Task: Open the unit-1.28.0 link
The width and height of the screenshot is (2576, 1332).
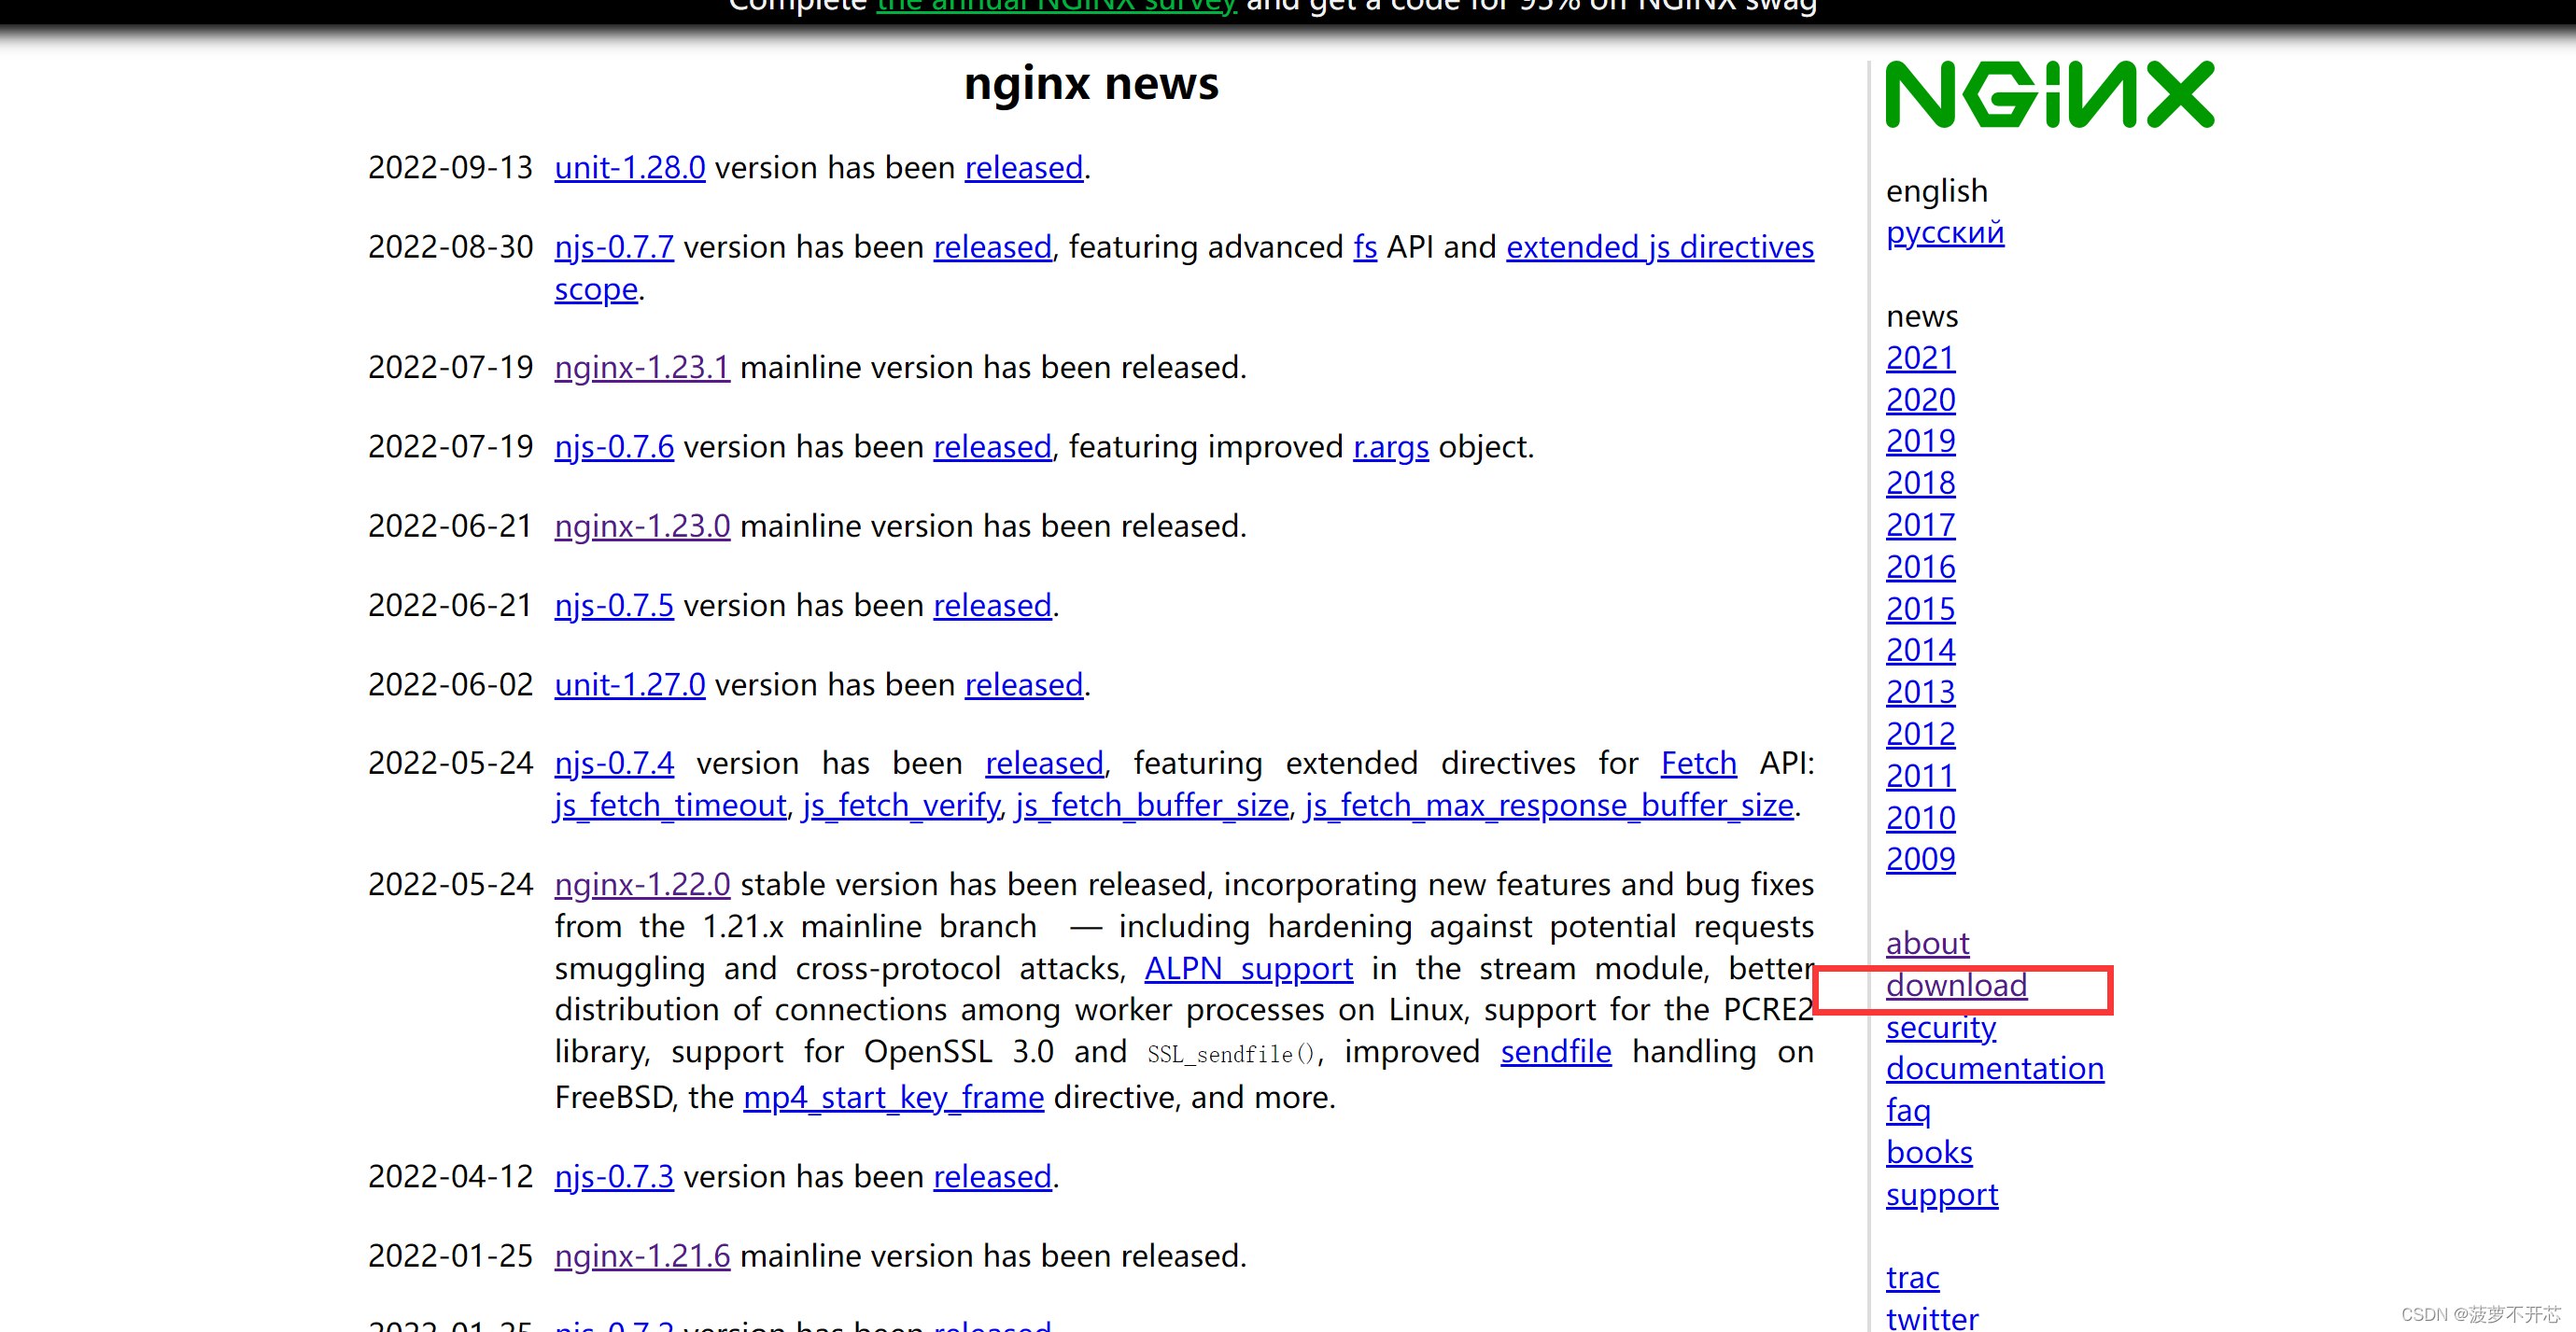Action: (x=630, y=167)
